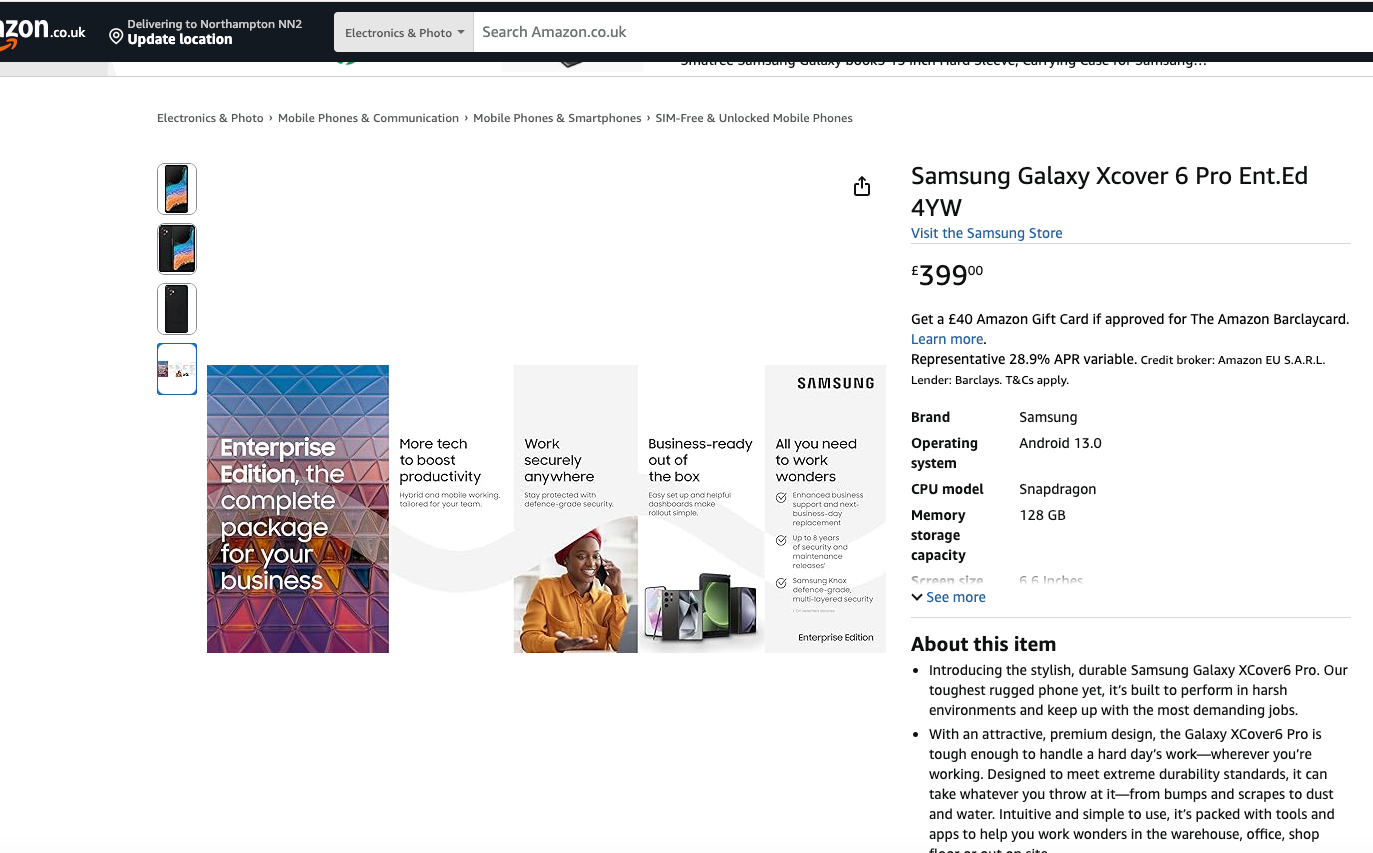The image size is (1373, 853).
Task: Click the location pin icon
Action: (x=116, y=37)
